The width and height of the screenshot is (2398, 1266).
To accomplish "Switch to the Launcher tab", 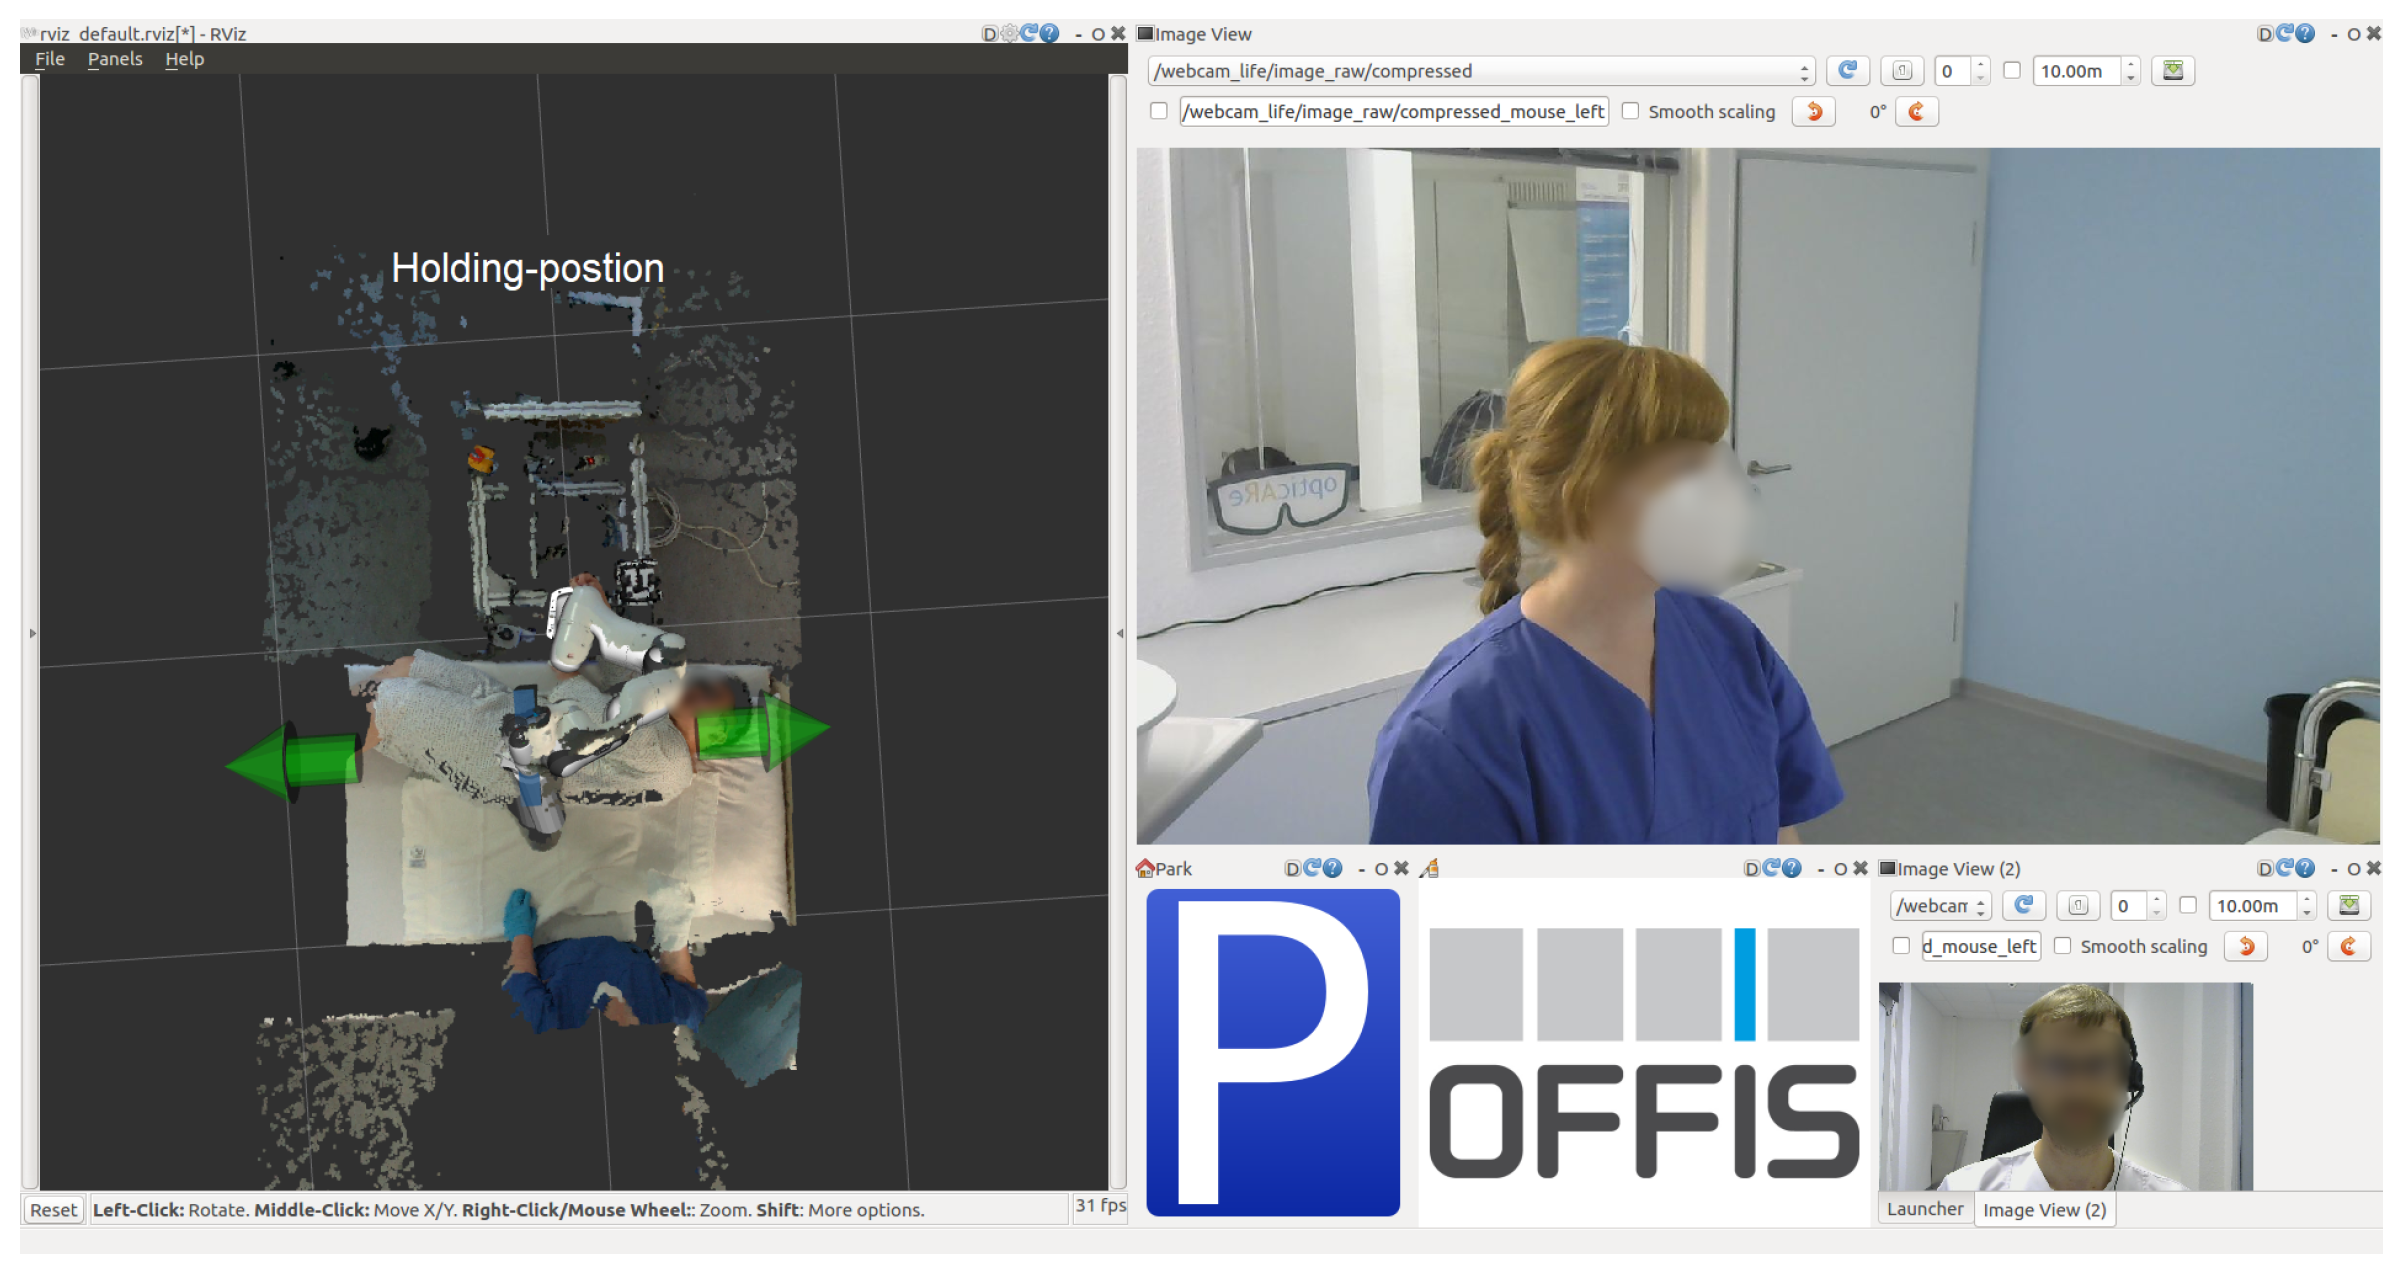I will point(1924,1209).
